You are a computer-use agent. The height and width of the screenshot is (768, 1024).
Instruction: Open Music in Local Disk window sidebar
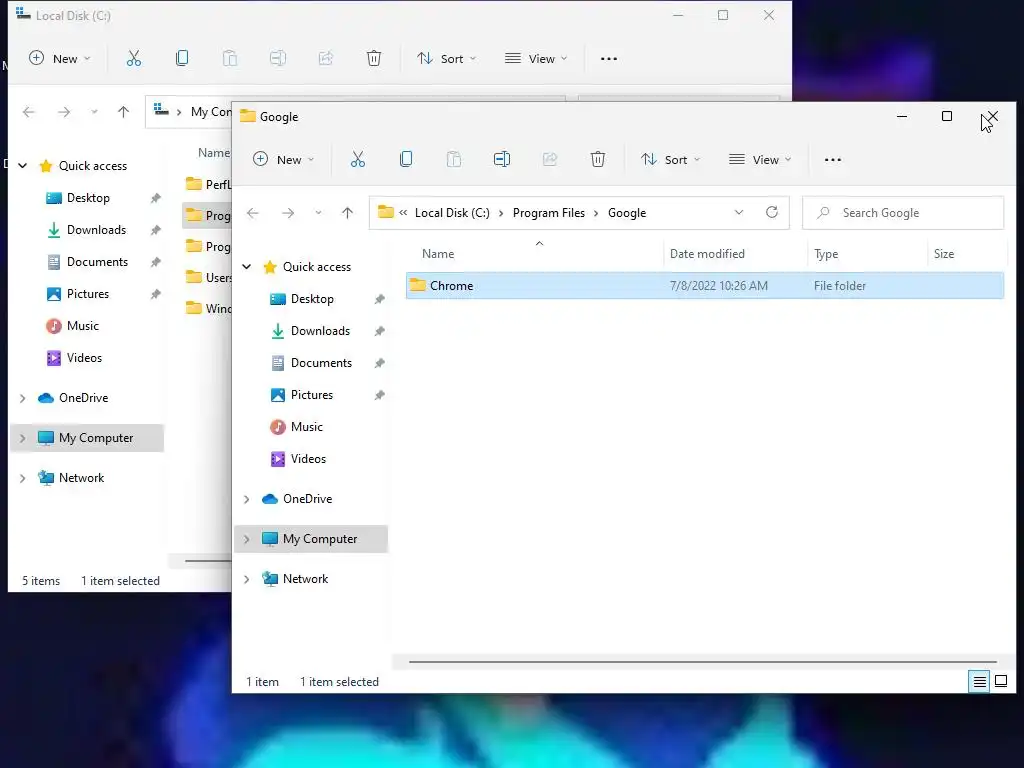point(82,326)
